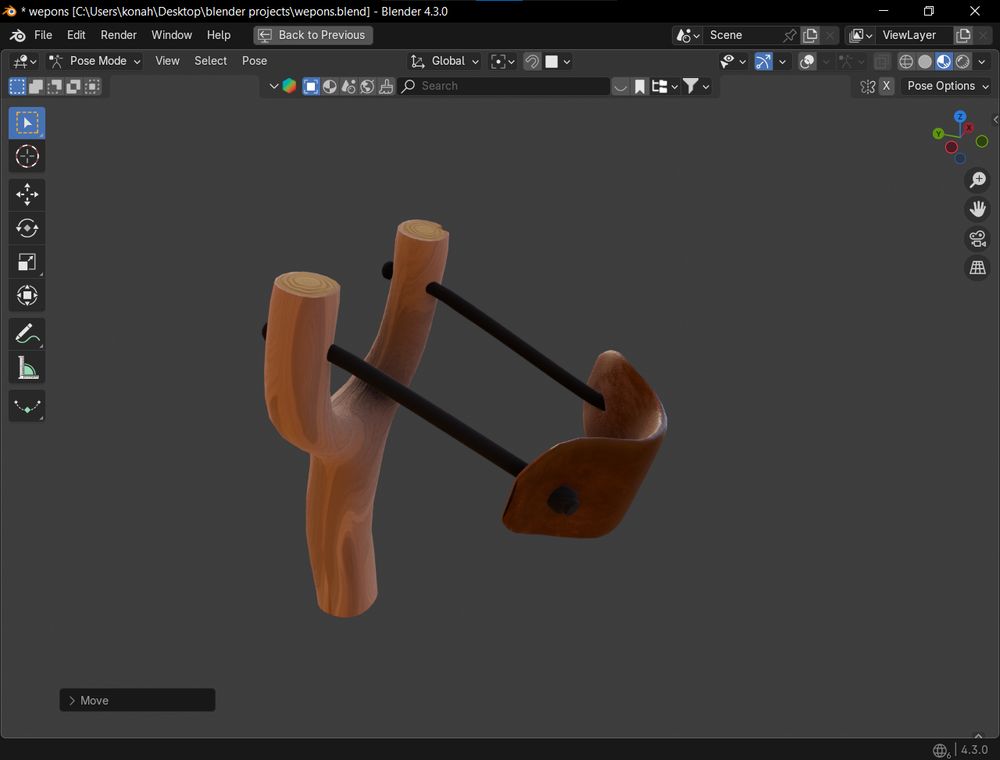
Task: Toggle camera view with camera icon
Action: click(x=977, y=238)
